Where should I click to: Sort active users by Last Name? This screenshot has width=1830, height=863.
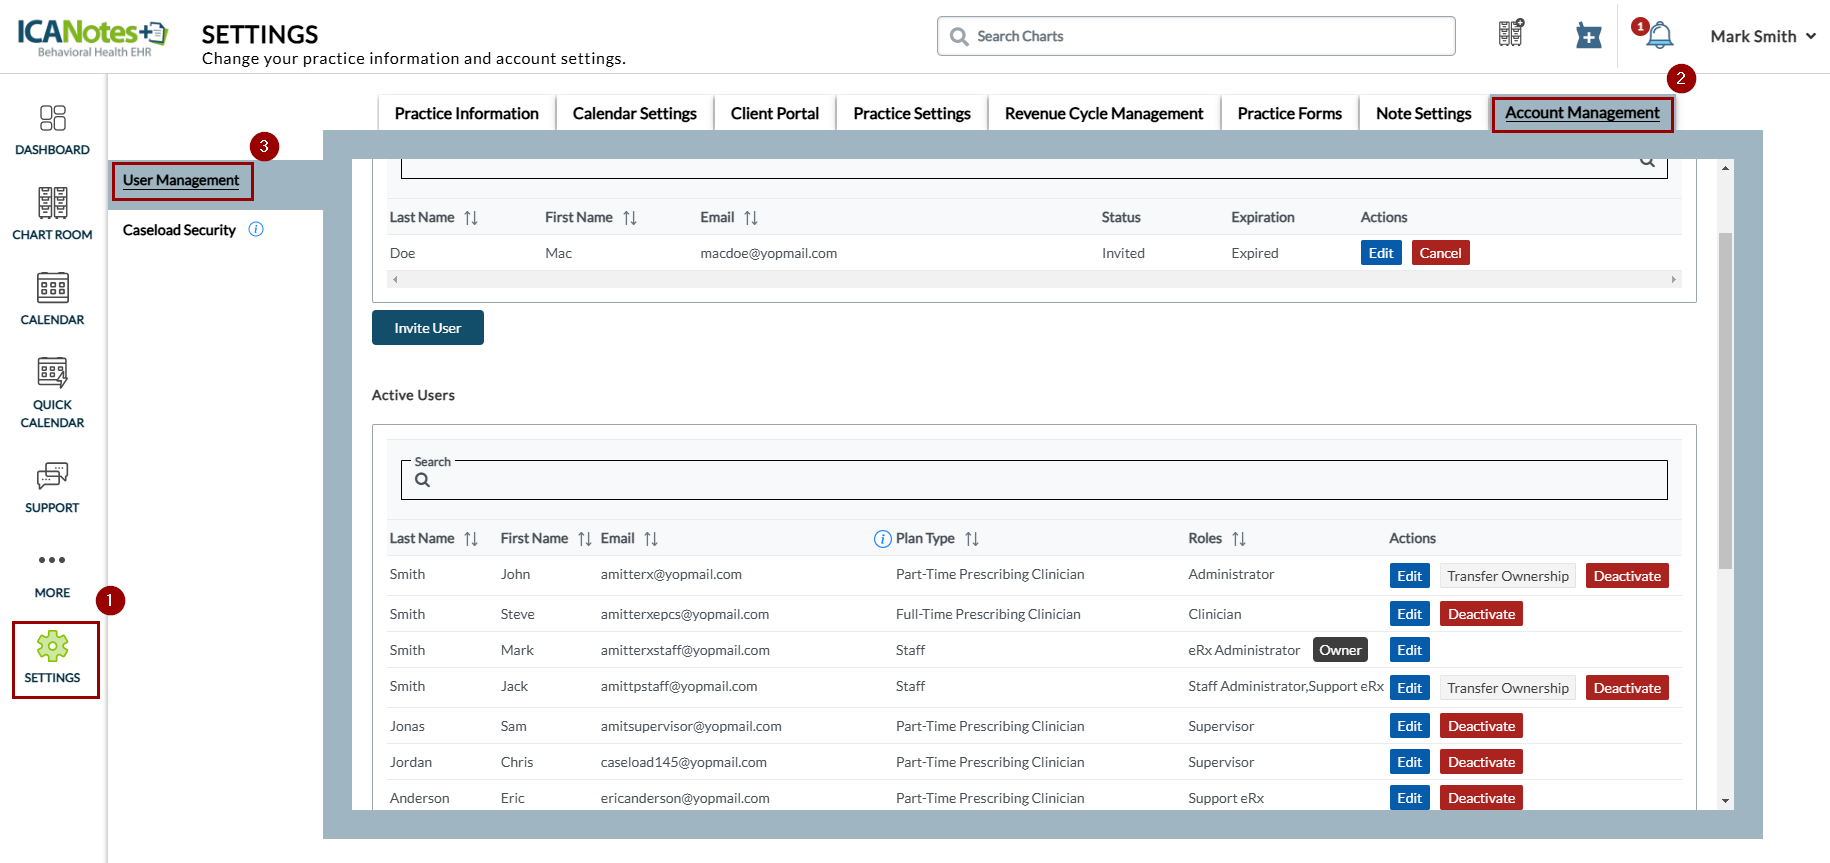coord(471,539)
